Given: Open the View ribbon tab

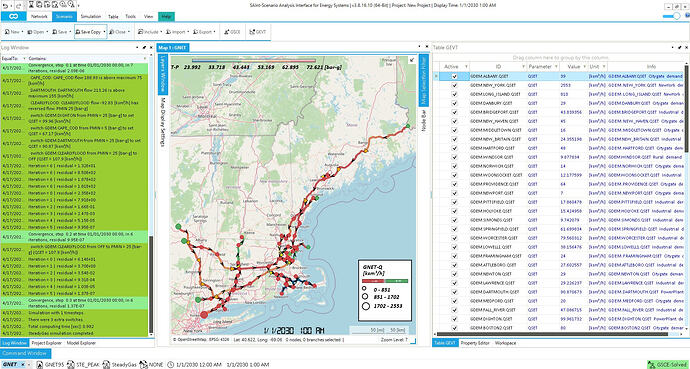Looking at the screenshot, I should [x=149, y=17].
